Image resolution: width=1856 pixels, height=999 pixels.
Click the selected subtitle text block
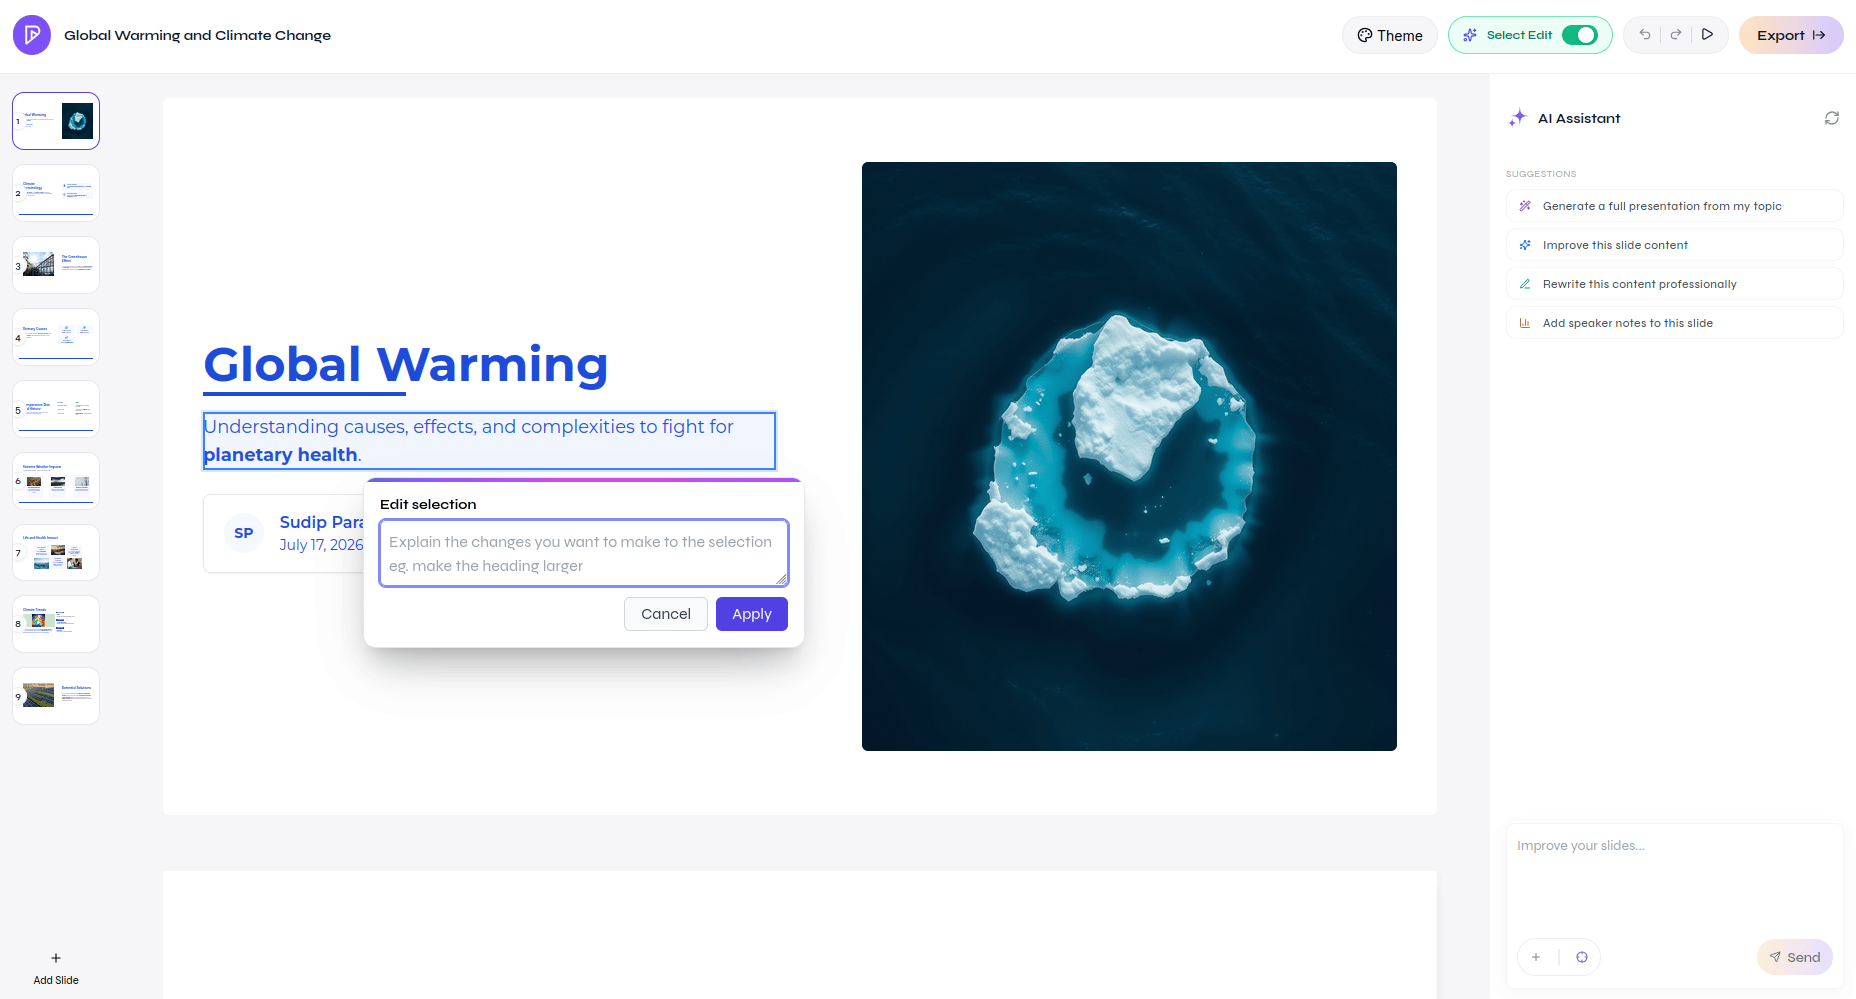(x=489, y=441)
